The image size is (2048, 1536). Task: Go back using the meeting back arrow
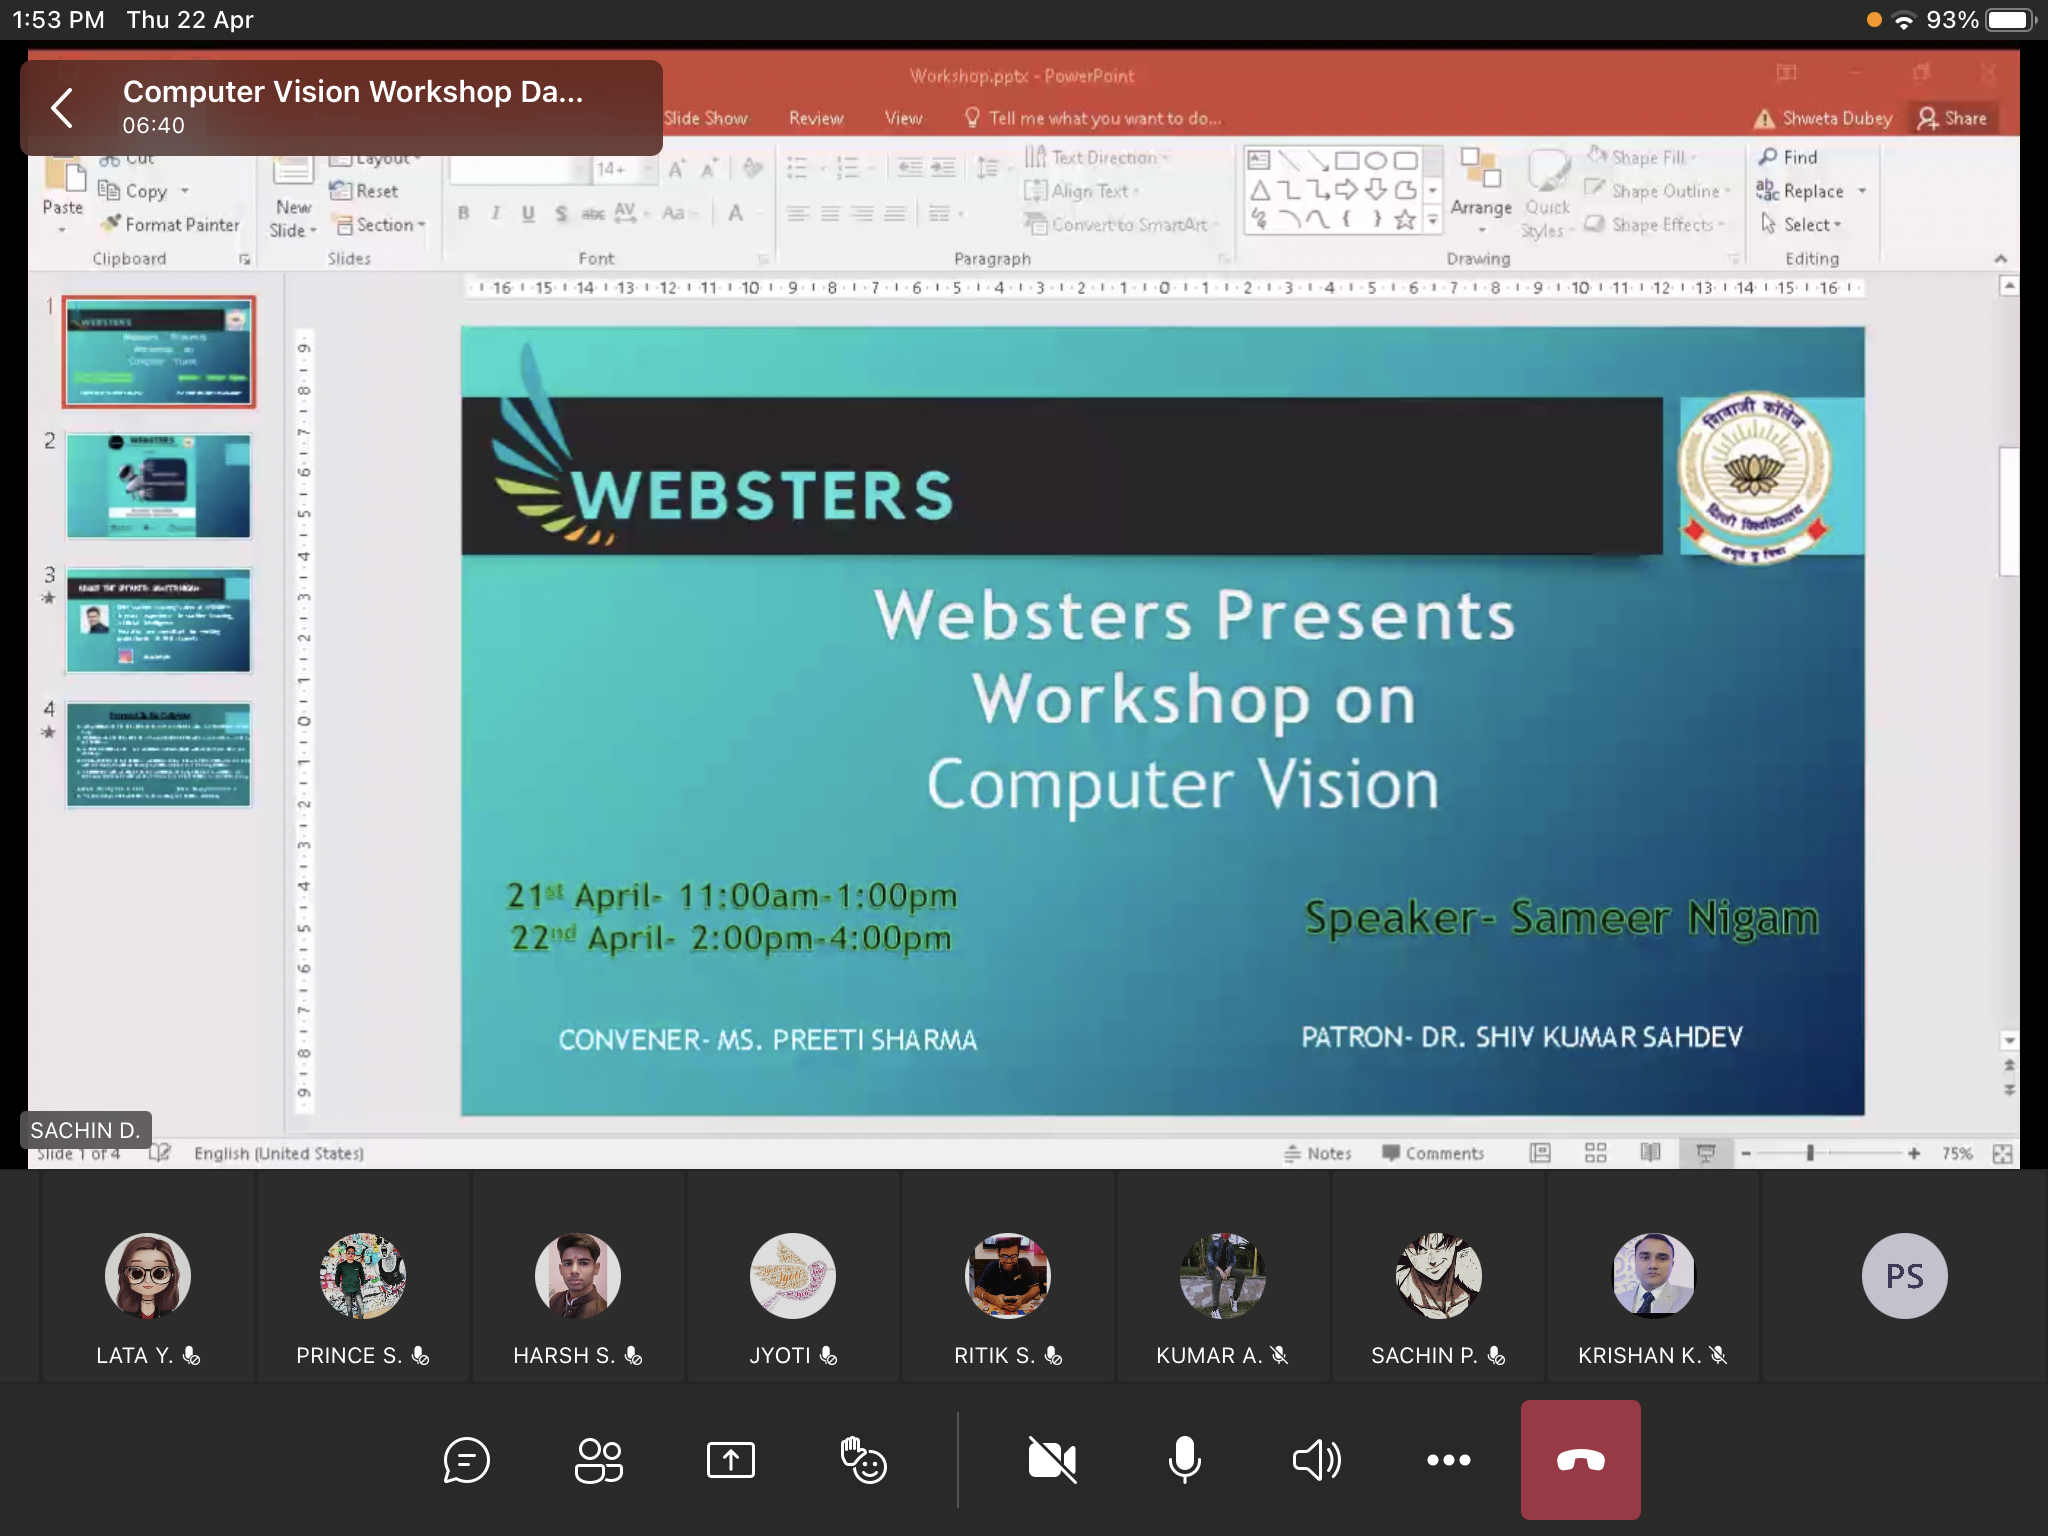62,108
